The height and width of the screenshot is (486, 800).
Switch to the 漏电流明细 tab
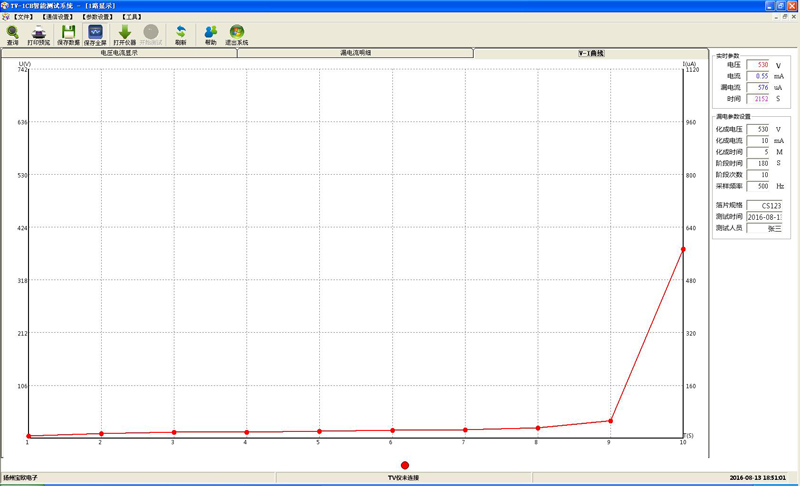tap(355, 53)
